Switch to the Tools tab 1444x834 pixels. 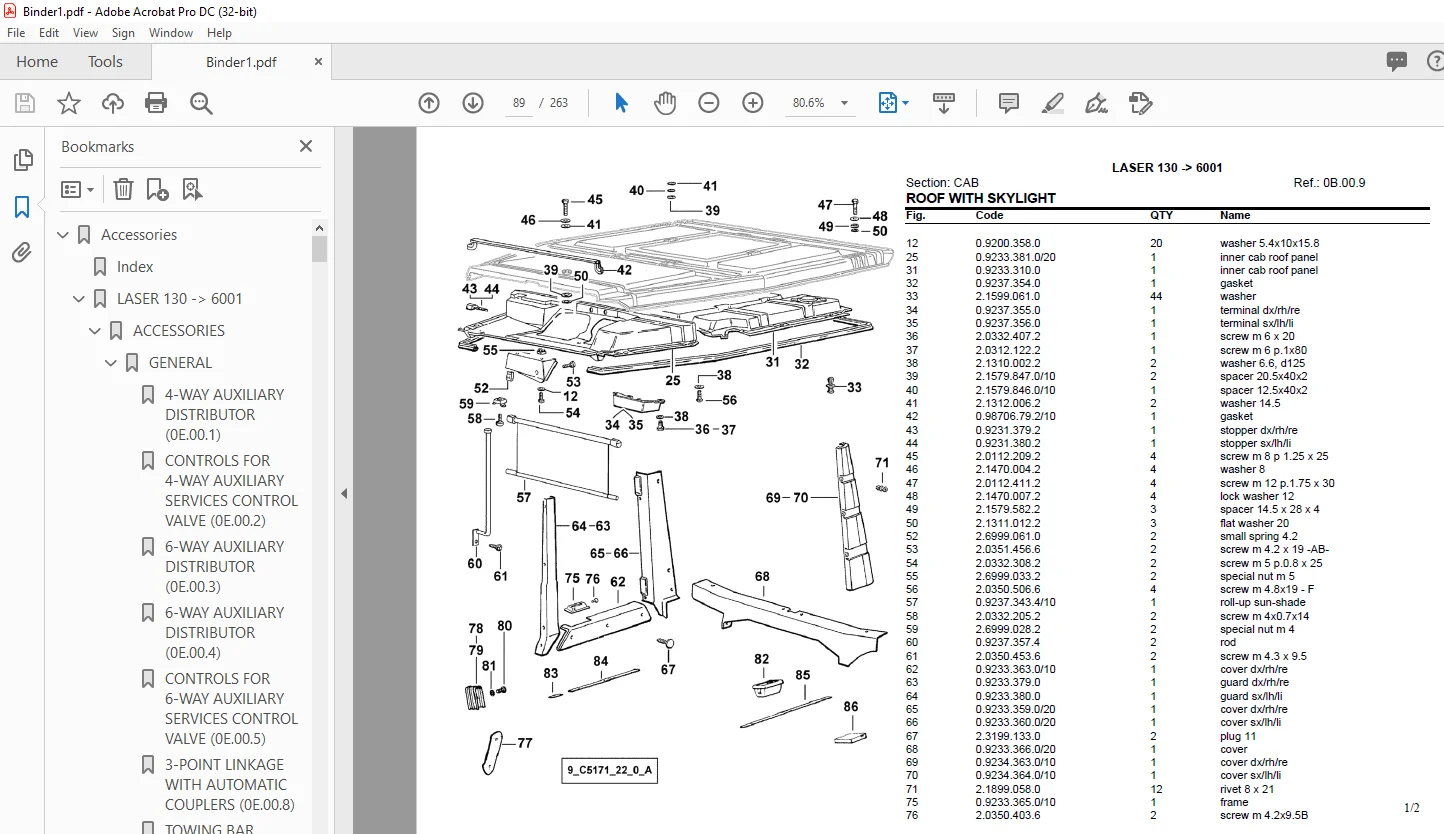click(x=105, y=62)
